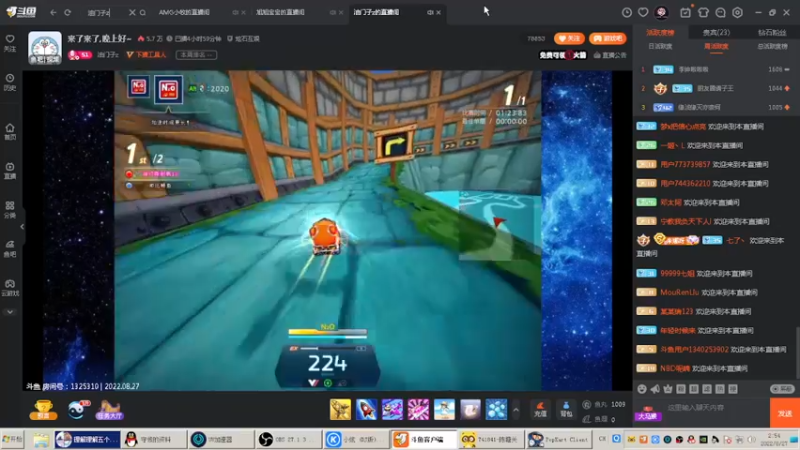The image size is (800, 450).
Task: Focus the search input field
Action: (x=106, y=12)
